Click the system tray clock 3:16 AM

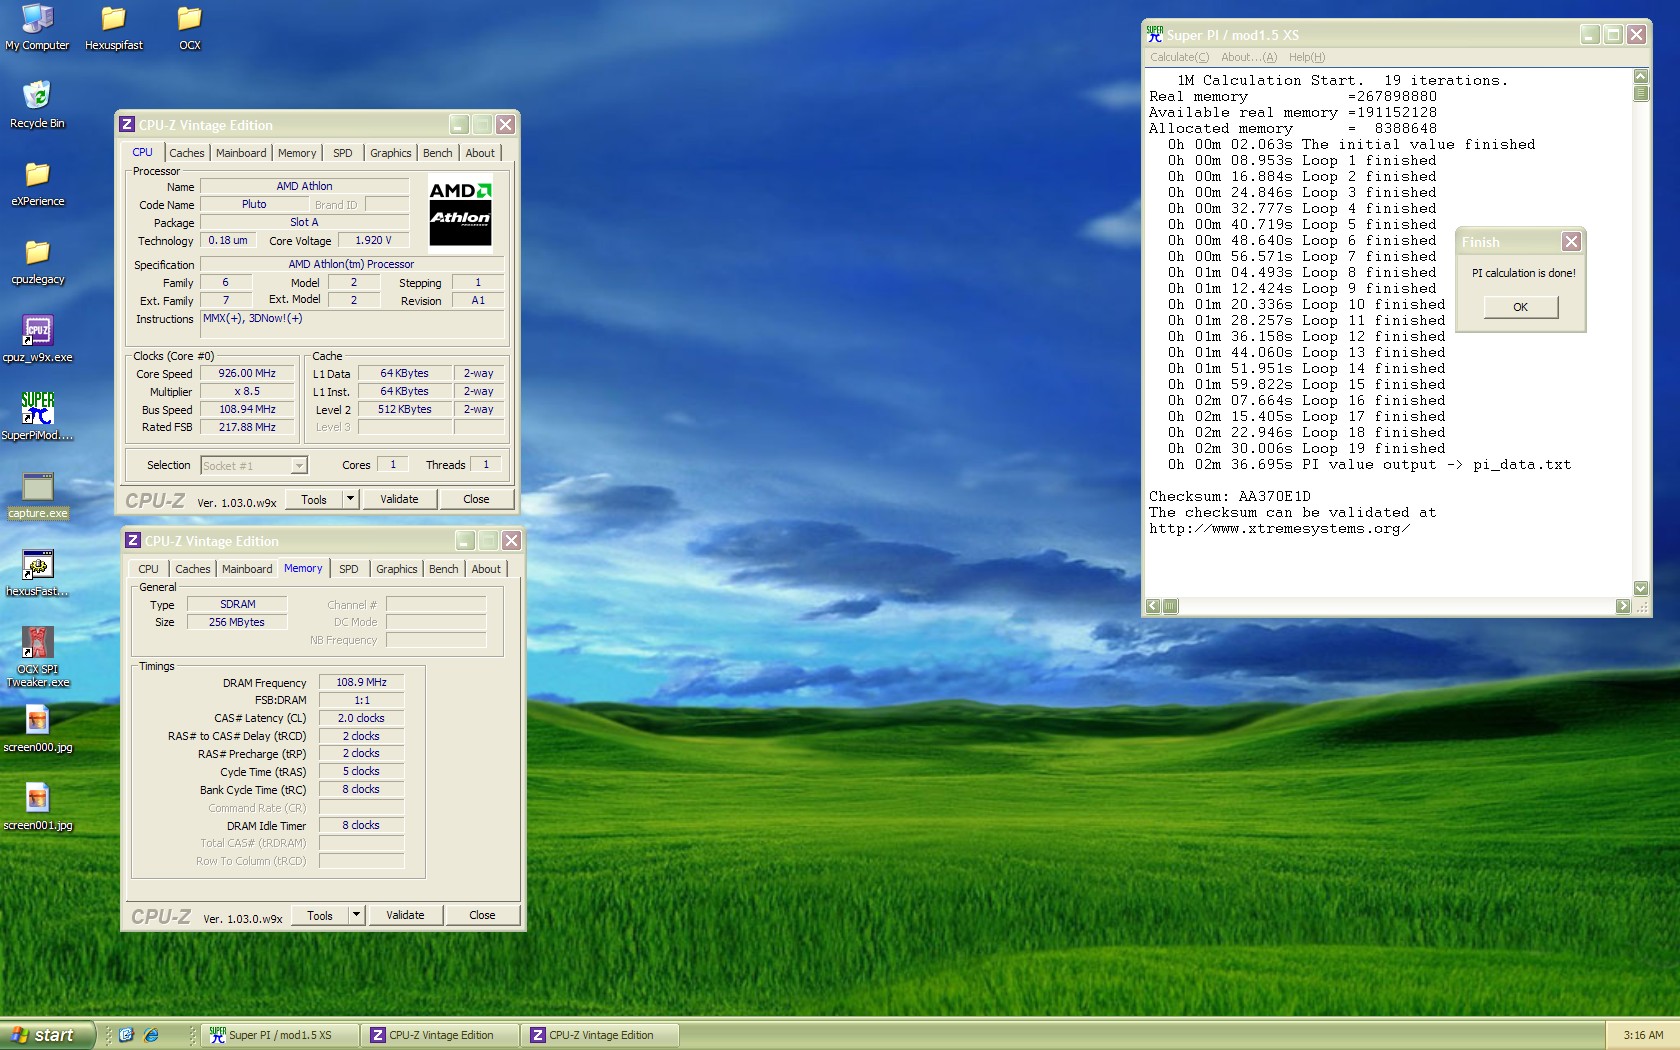point(1643,1035)
